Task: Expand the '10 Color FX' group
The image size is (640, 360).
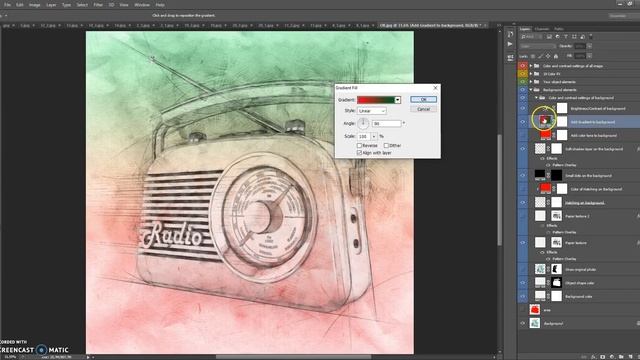Action: tap(531, 74)
